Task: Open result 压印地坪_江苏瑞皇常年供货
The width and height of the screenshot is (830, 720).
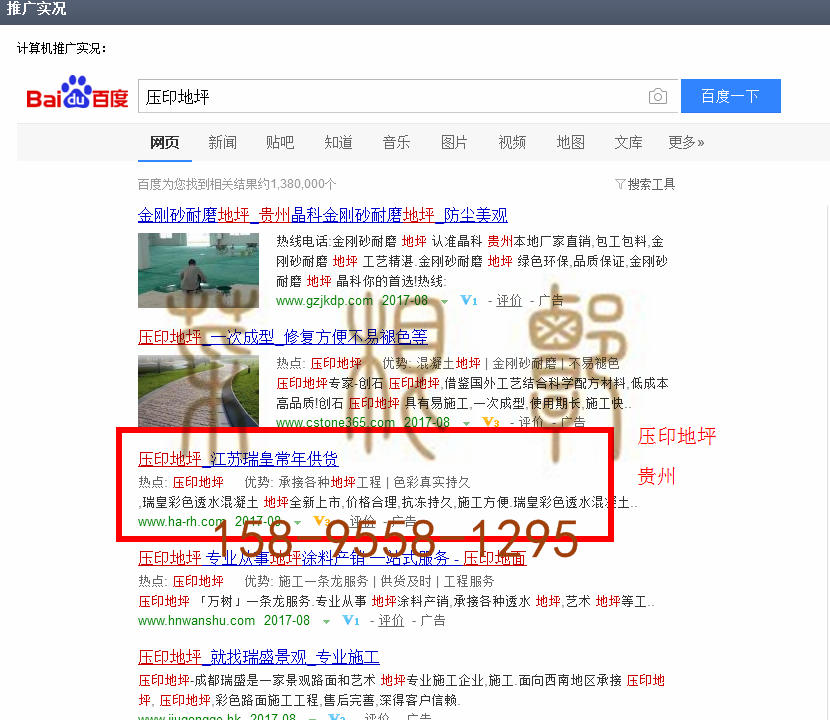Action: click(x=238, y=459)
